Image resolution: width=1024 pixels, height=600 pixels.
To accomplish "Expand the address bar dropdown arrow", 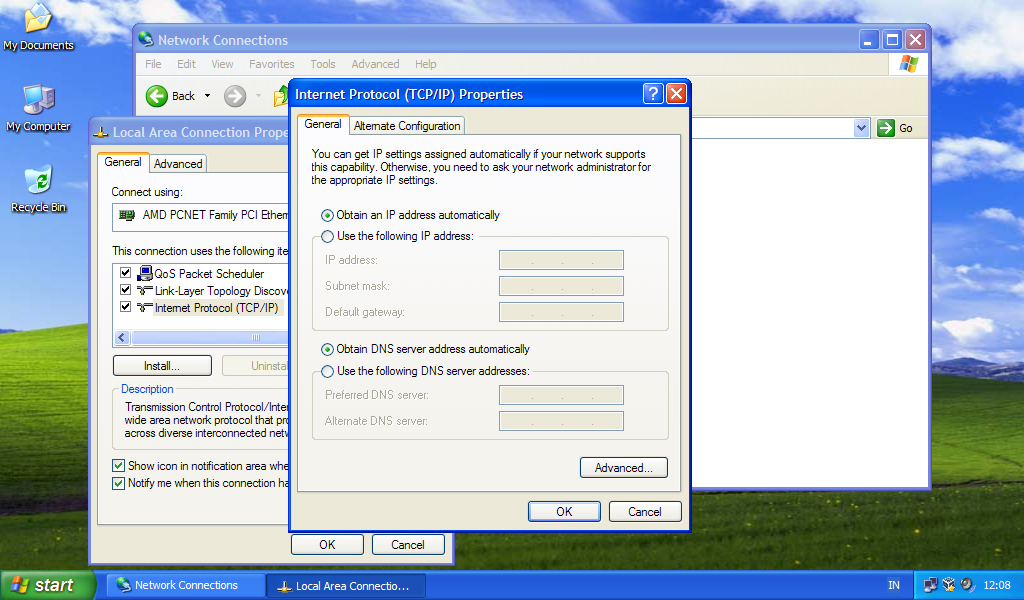I will click(861, 128).
